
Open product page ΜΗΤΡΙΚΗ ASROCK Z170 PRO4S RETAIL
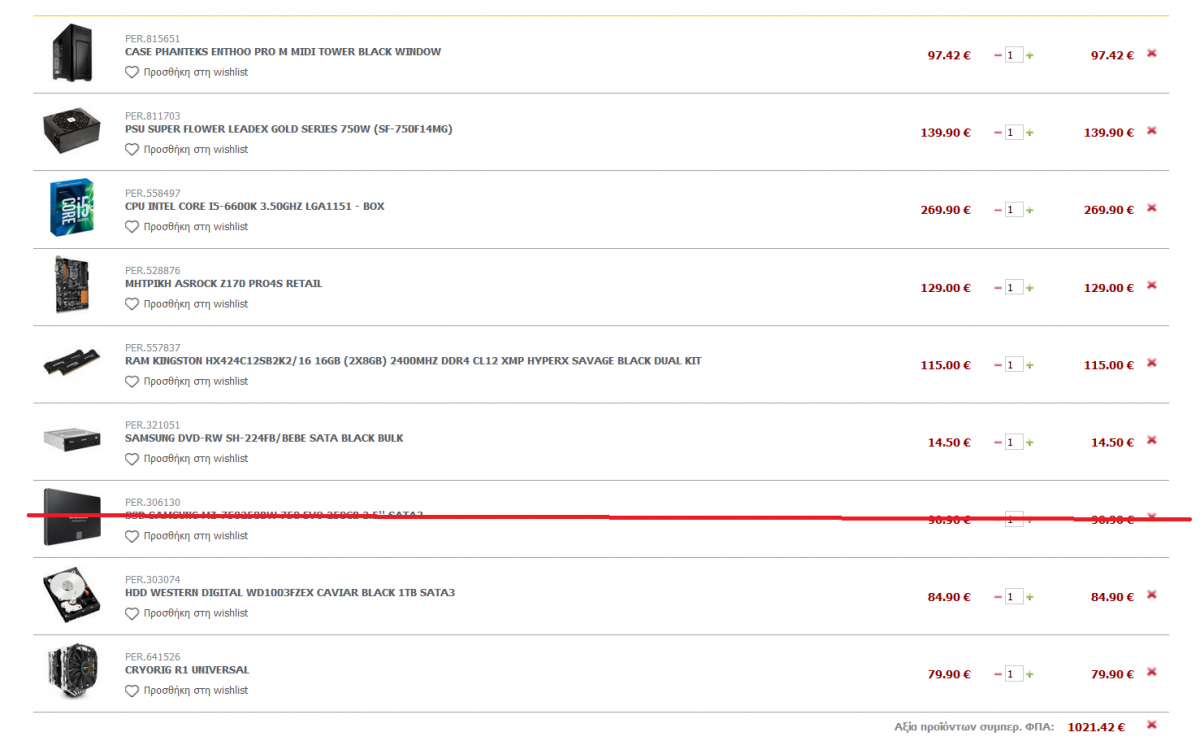pyautogui.click(x=224, y=283)
